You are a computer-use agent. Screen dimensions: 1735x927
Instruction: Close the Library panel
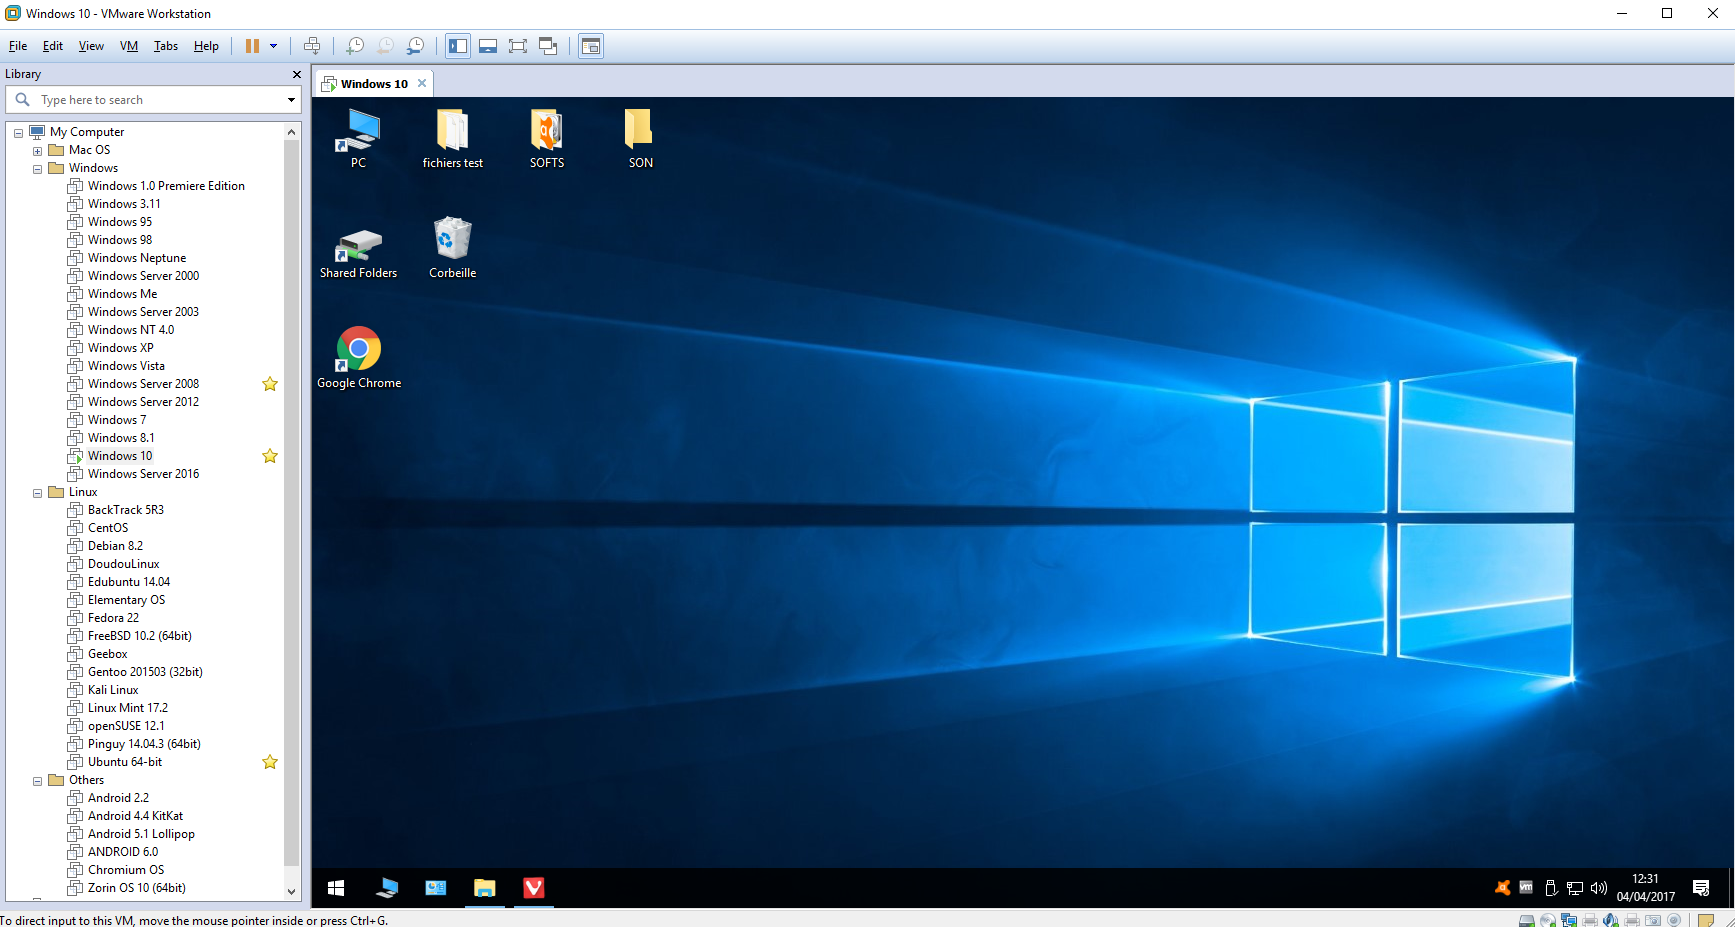pyautogui.click(x=297, y=74)
